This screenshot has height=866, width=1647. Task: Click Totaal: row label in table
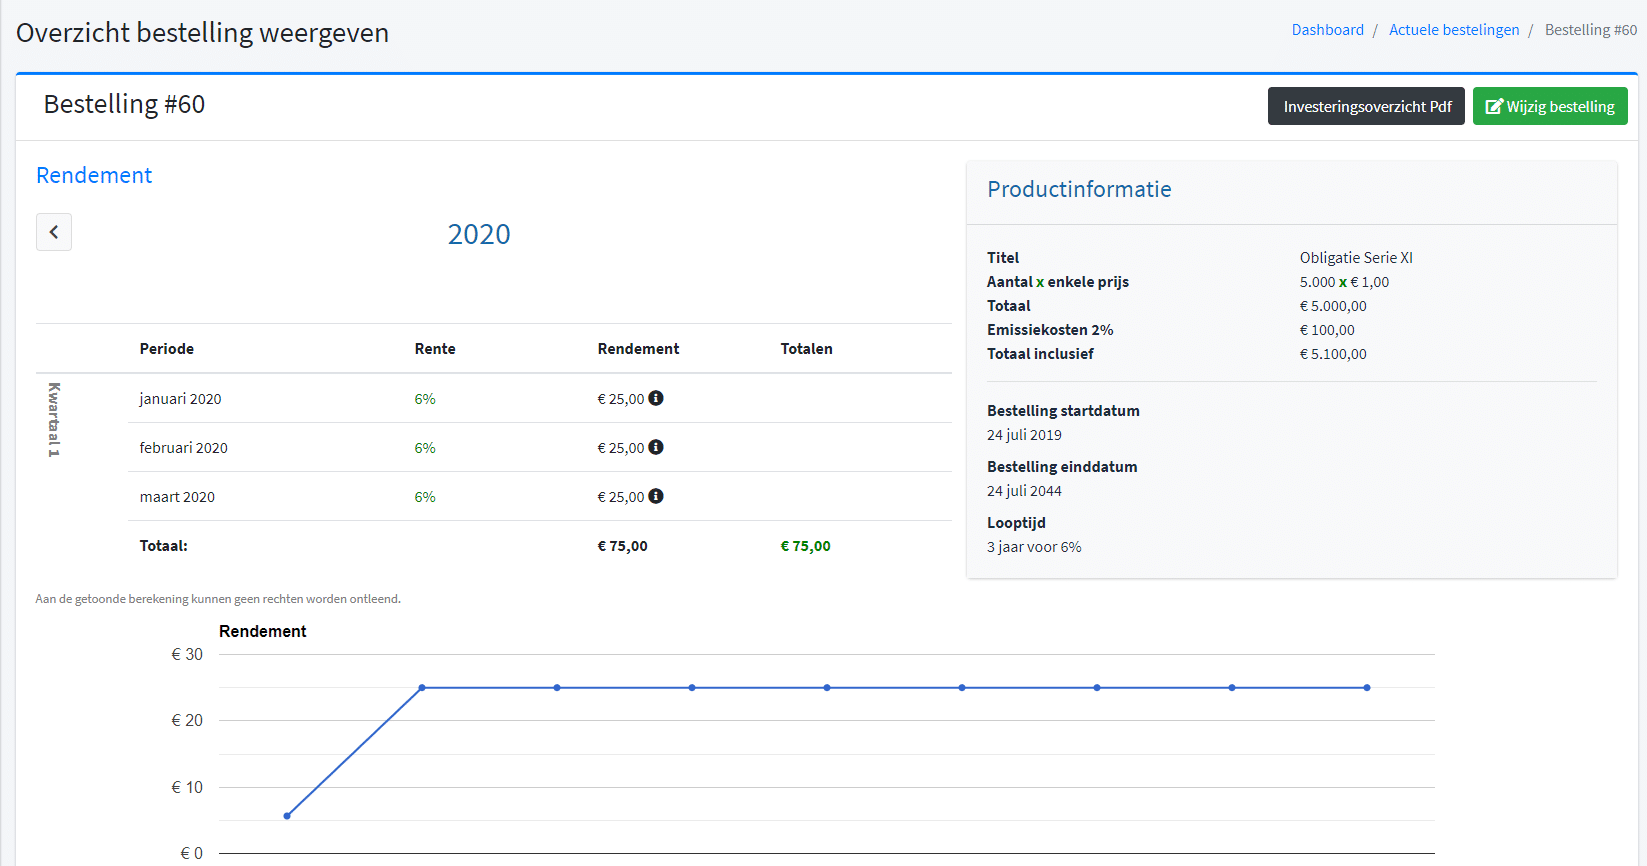(x=163, y=546)
